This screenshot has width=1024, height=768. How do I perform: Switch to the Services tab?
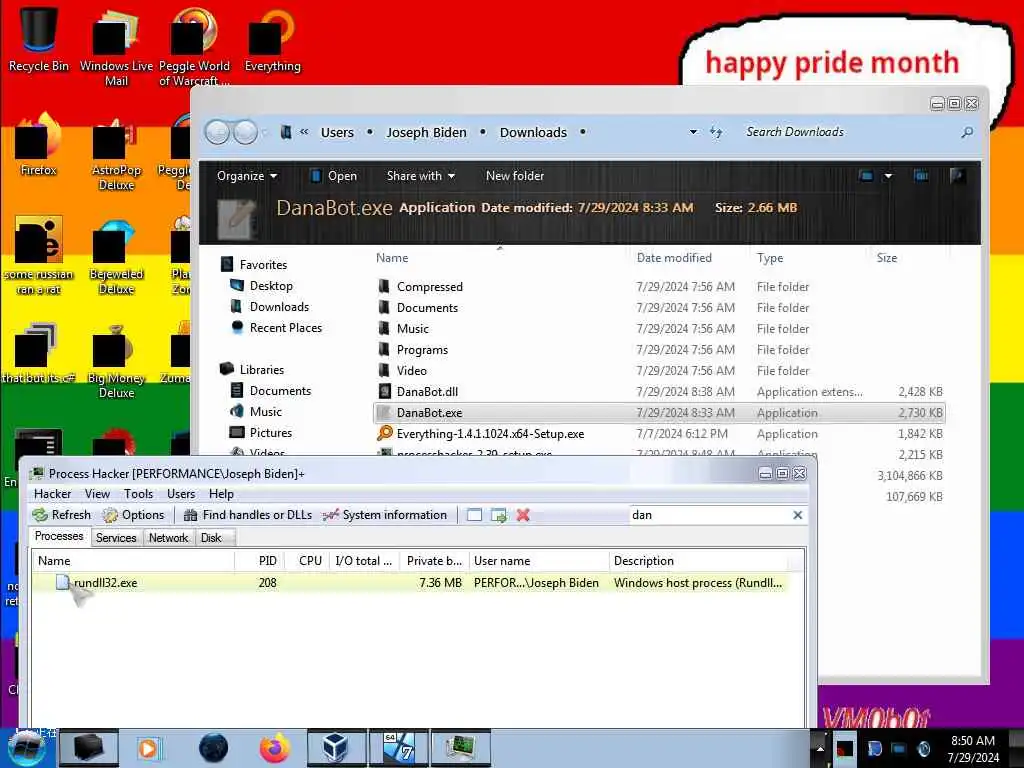(116, 537)
